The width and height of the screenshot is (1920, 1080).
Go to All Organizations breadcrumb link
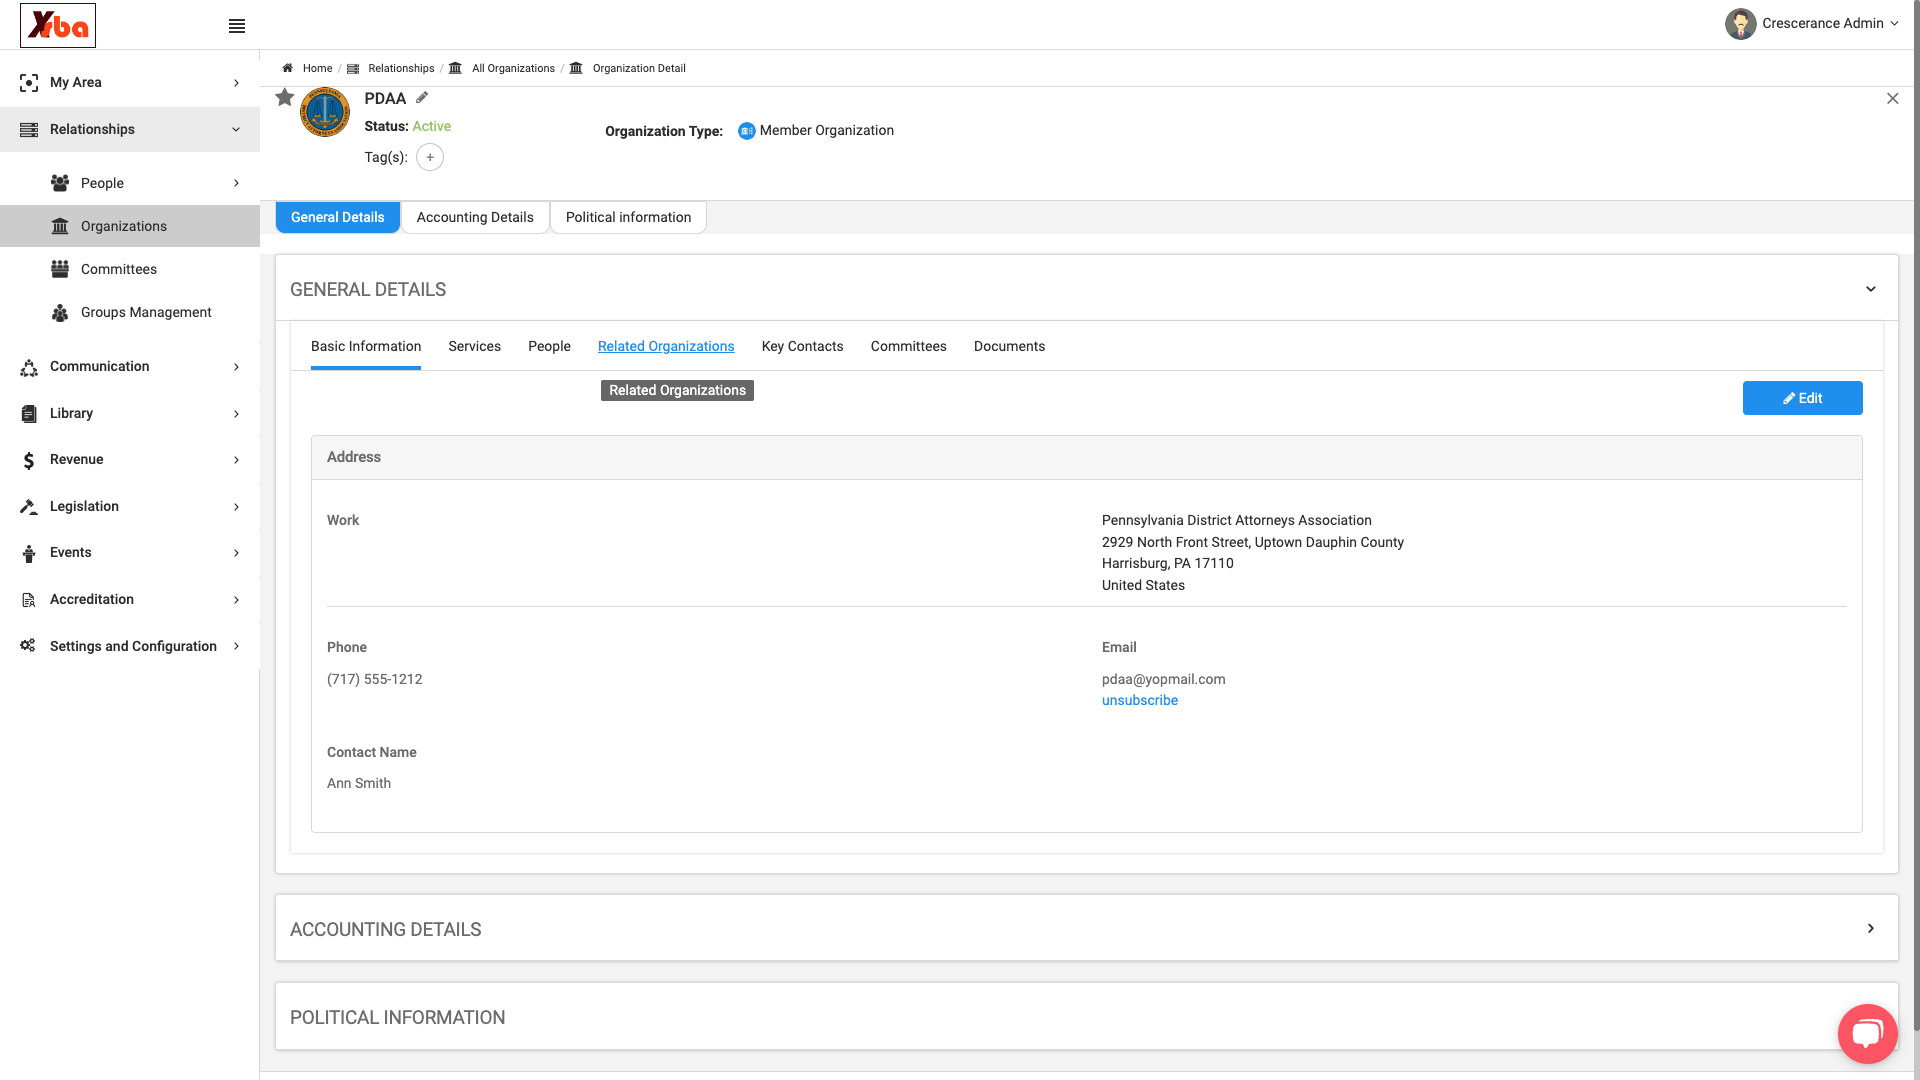(513, 68)
